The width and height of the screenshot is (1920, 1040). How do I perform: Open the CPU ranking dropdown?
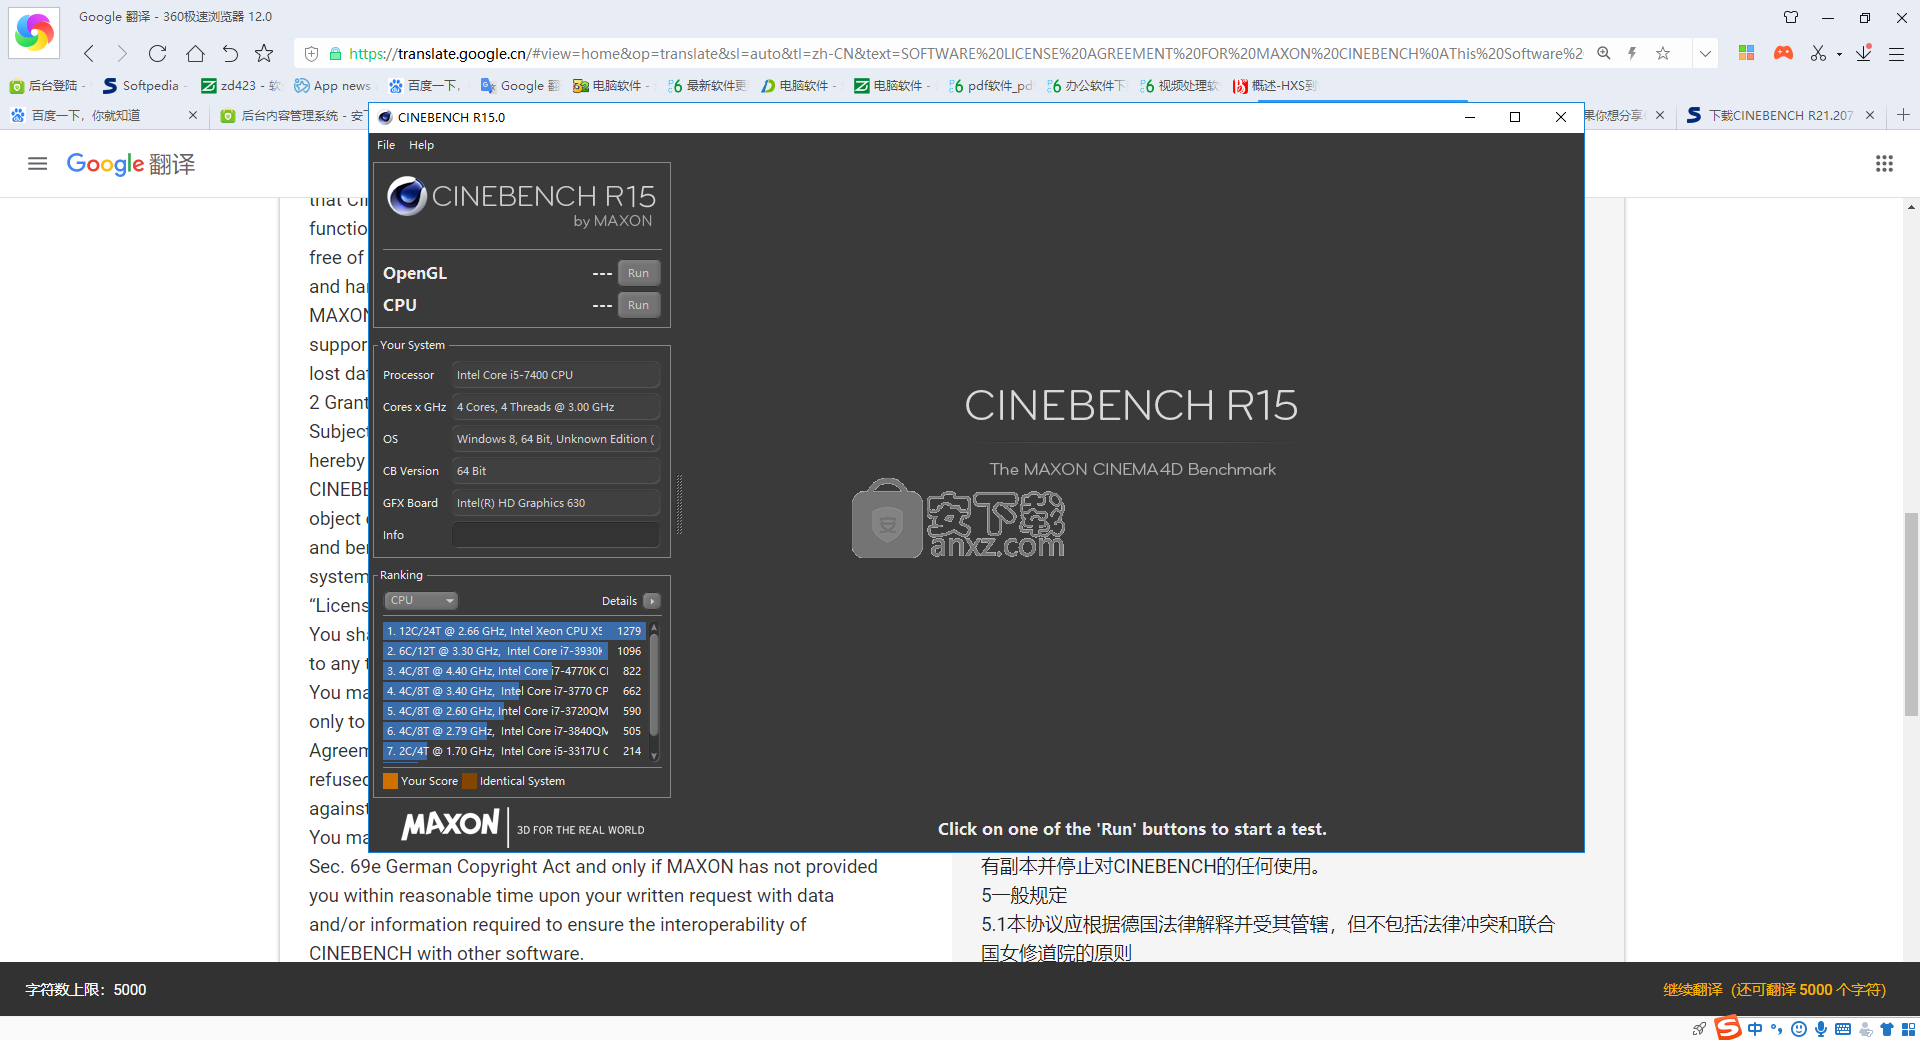coord(421,600)
